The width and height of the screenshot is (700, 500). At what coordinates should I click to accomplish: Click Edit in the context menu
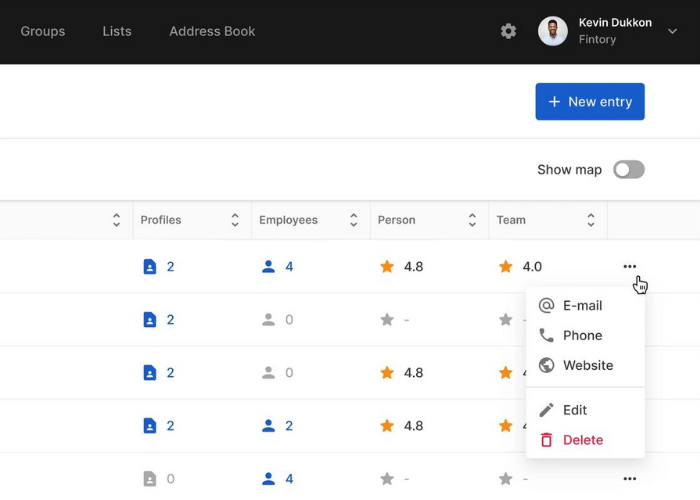[574, 410]
